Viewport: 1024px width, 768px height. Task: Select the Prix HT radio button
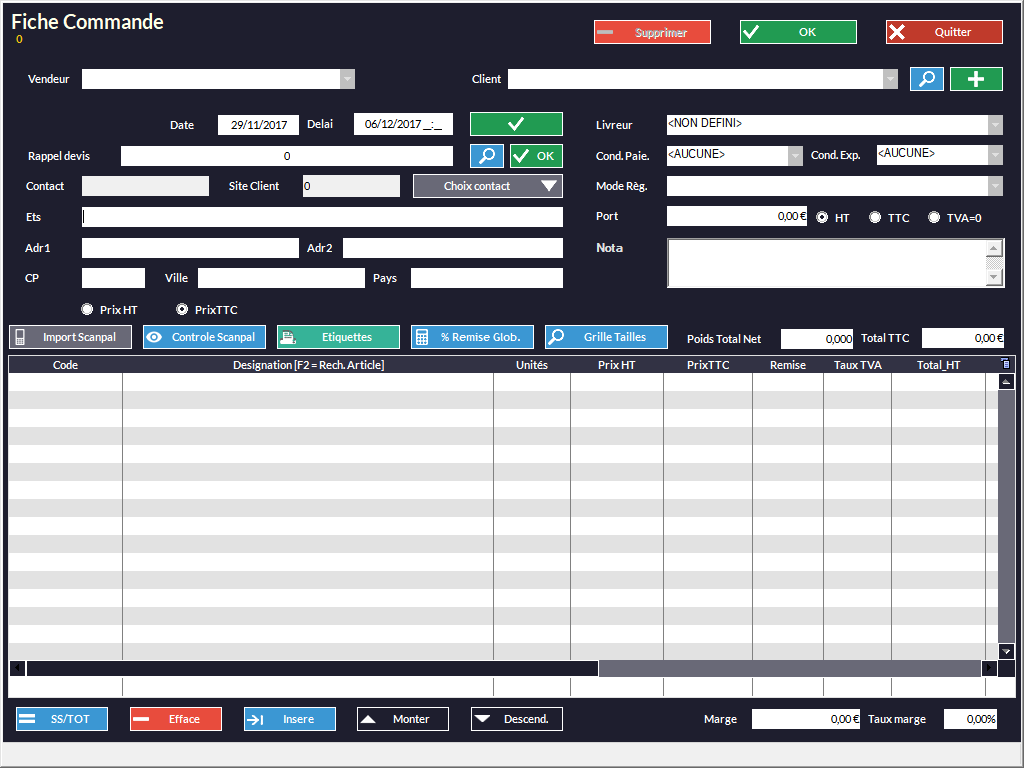[x=87, y=310]
